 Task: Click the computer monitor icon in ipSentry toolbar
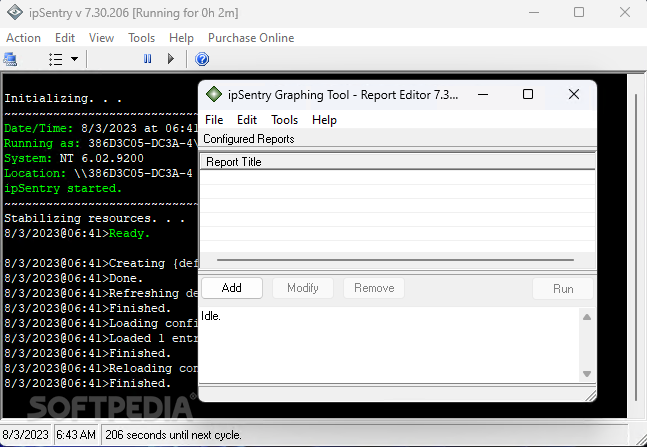(x=10, y=59)
